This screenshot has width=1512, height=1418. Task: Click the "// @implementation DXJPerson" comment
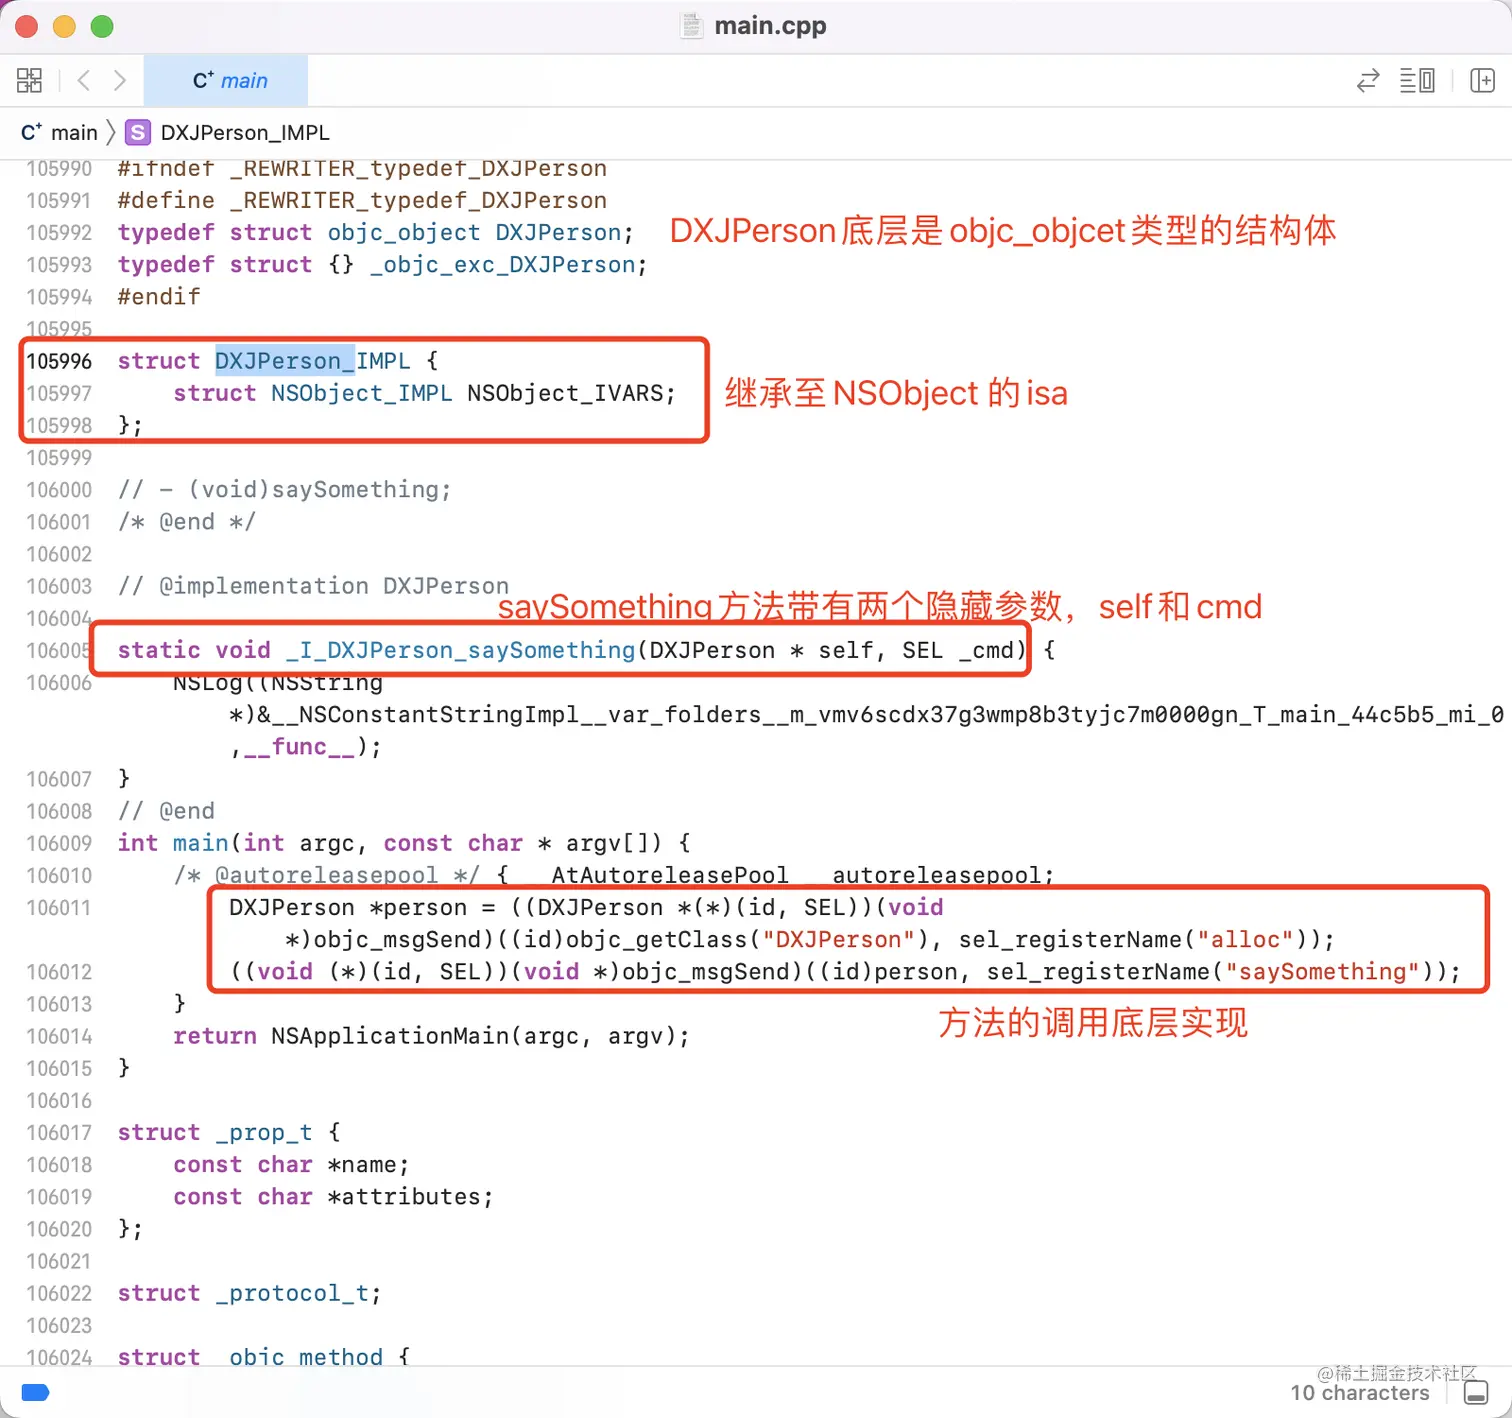click(x=313, y=586)
